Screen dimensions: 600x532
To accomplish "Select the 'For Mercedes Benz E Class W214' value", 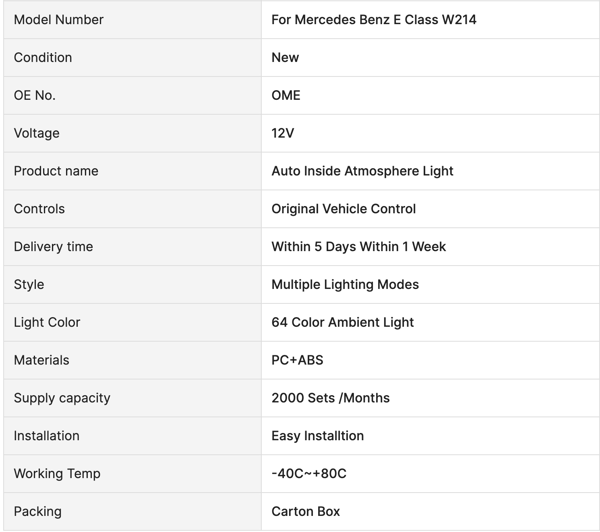I will point(373,19).
